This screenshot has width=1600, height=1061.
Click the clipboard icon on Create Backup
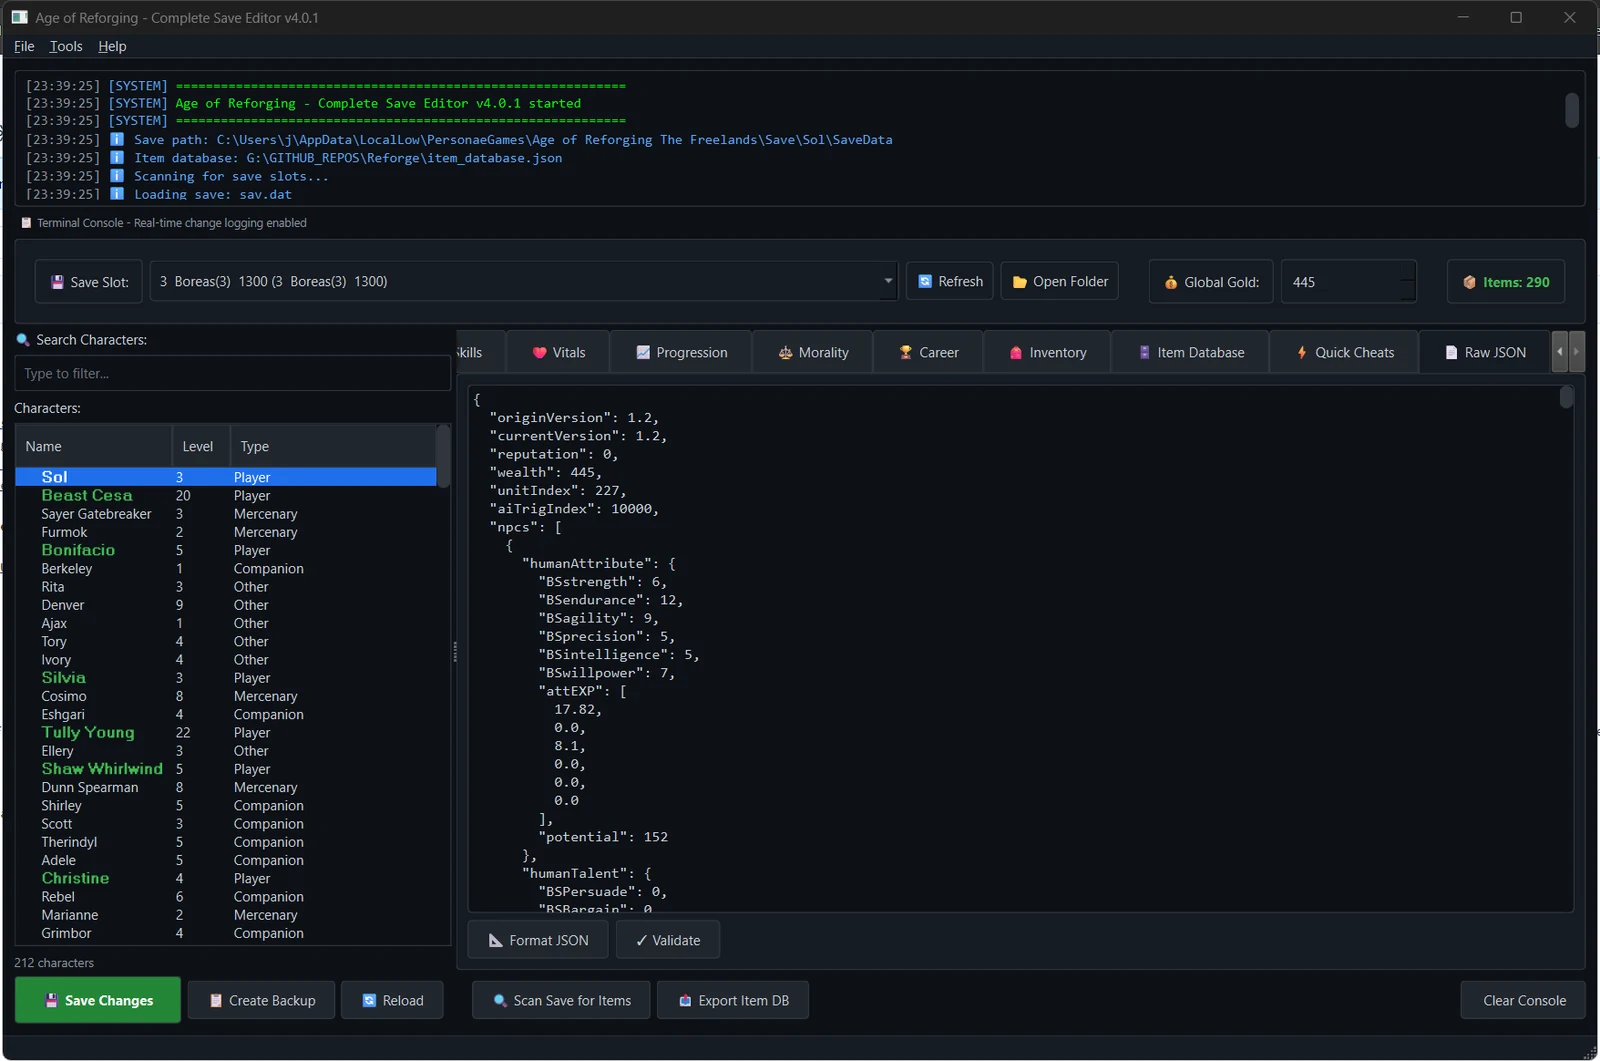click(x=216, y=1000)
